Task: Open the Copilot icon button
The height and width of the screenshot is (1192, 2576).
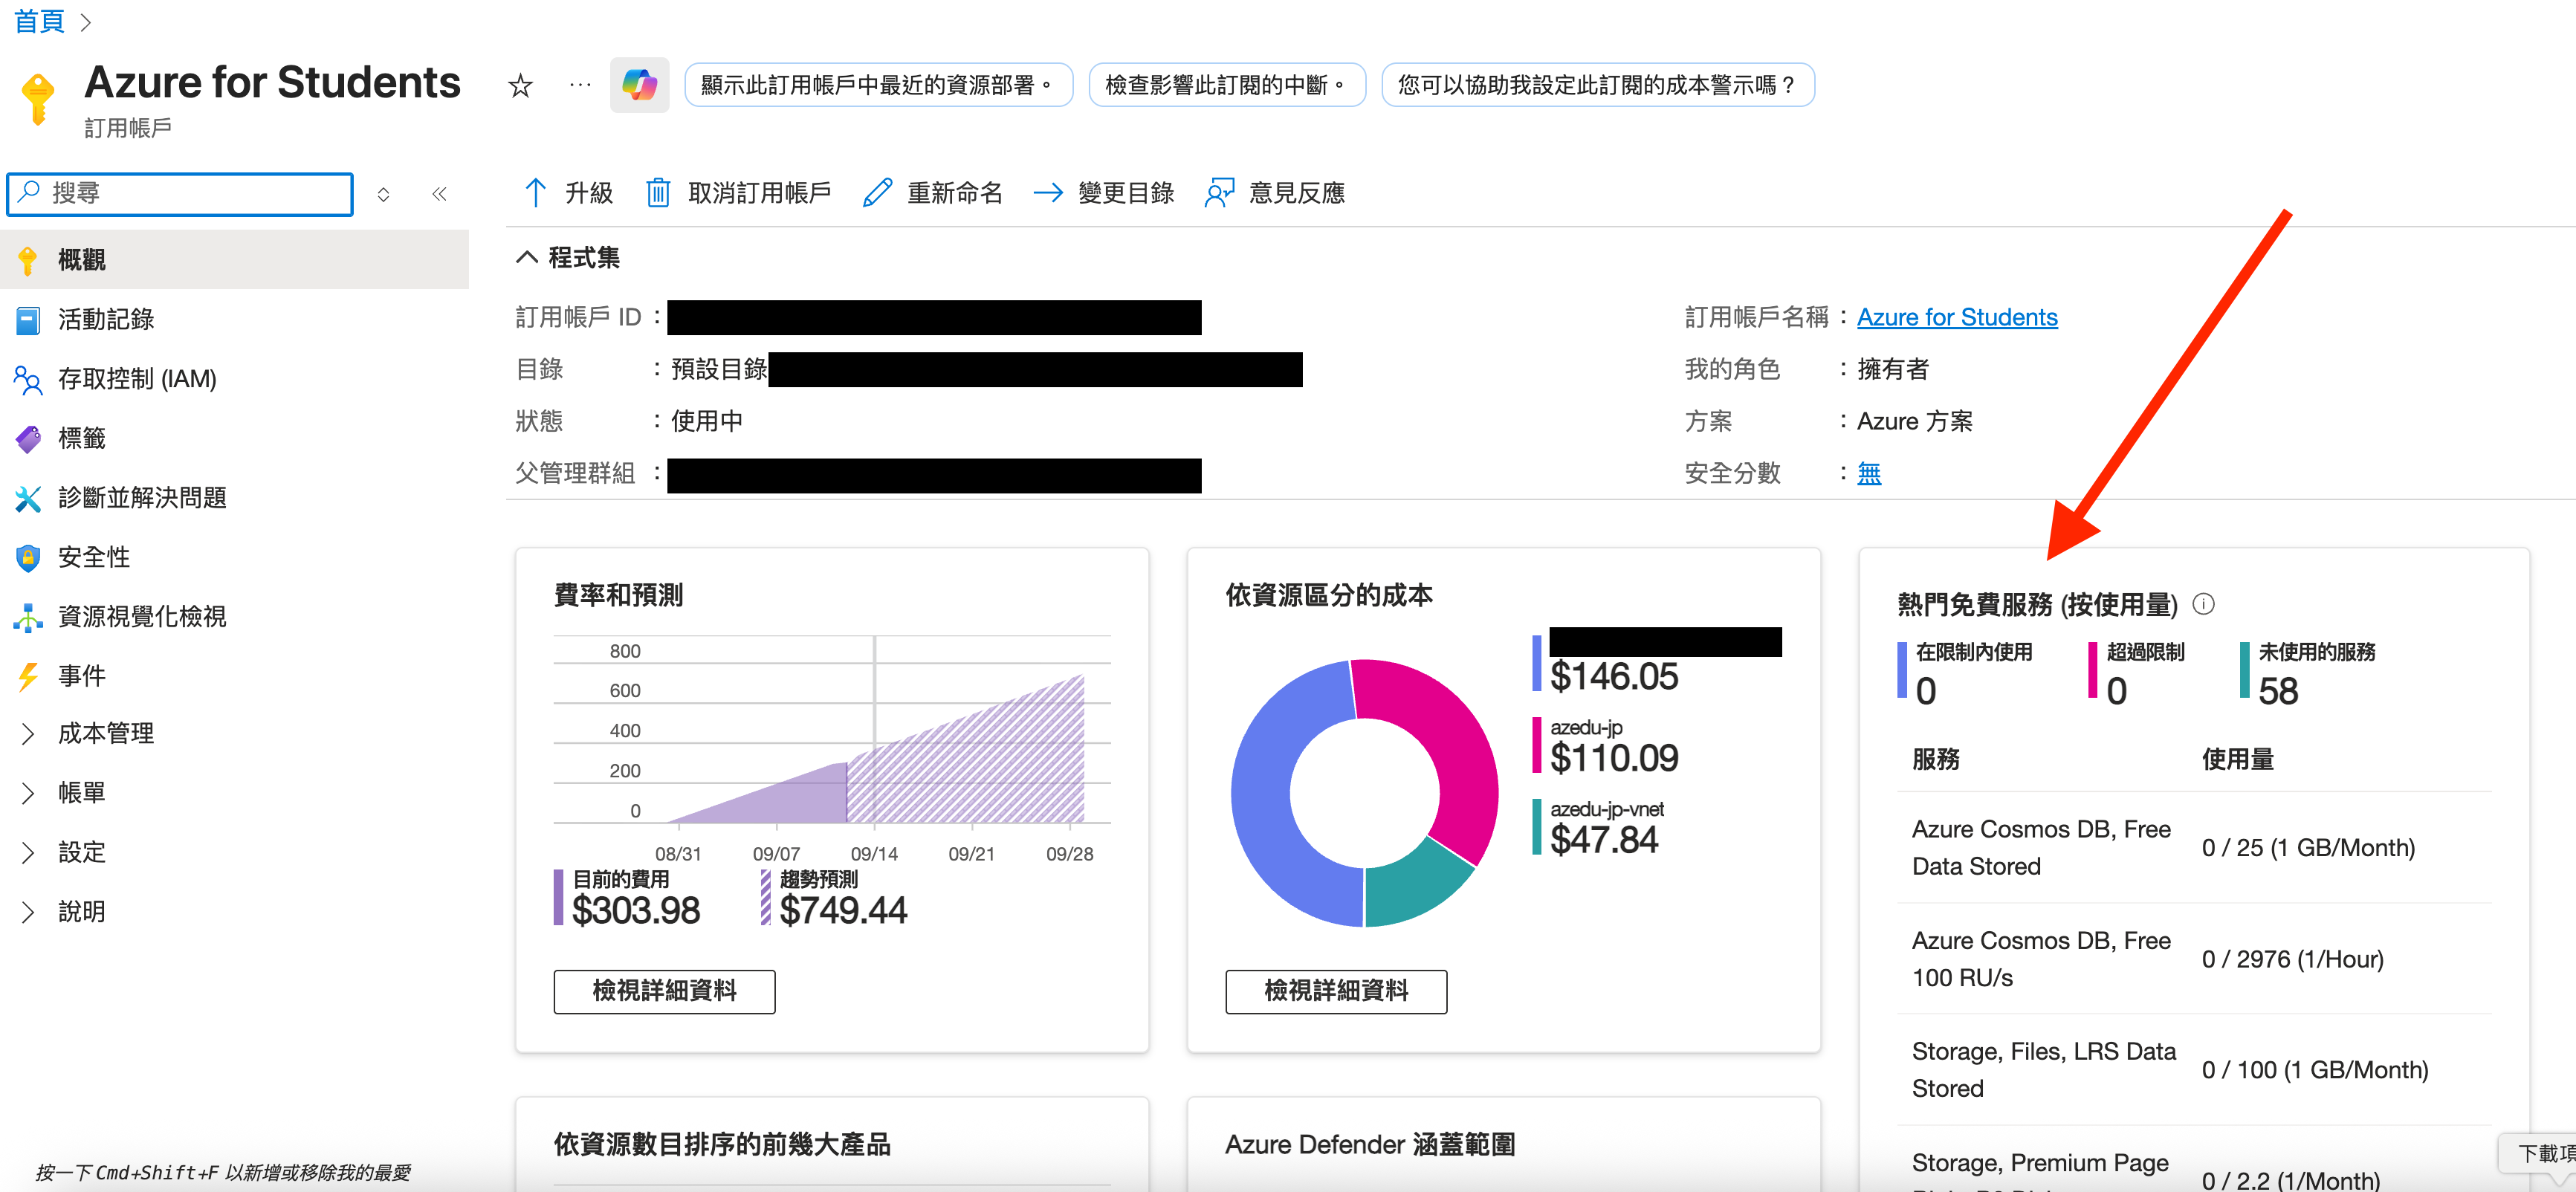Action: [x=639, y=85]
